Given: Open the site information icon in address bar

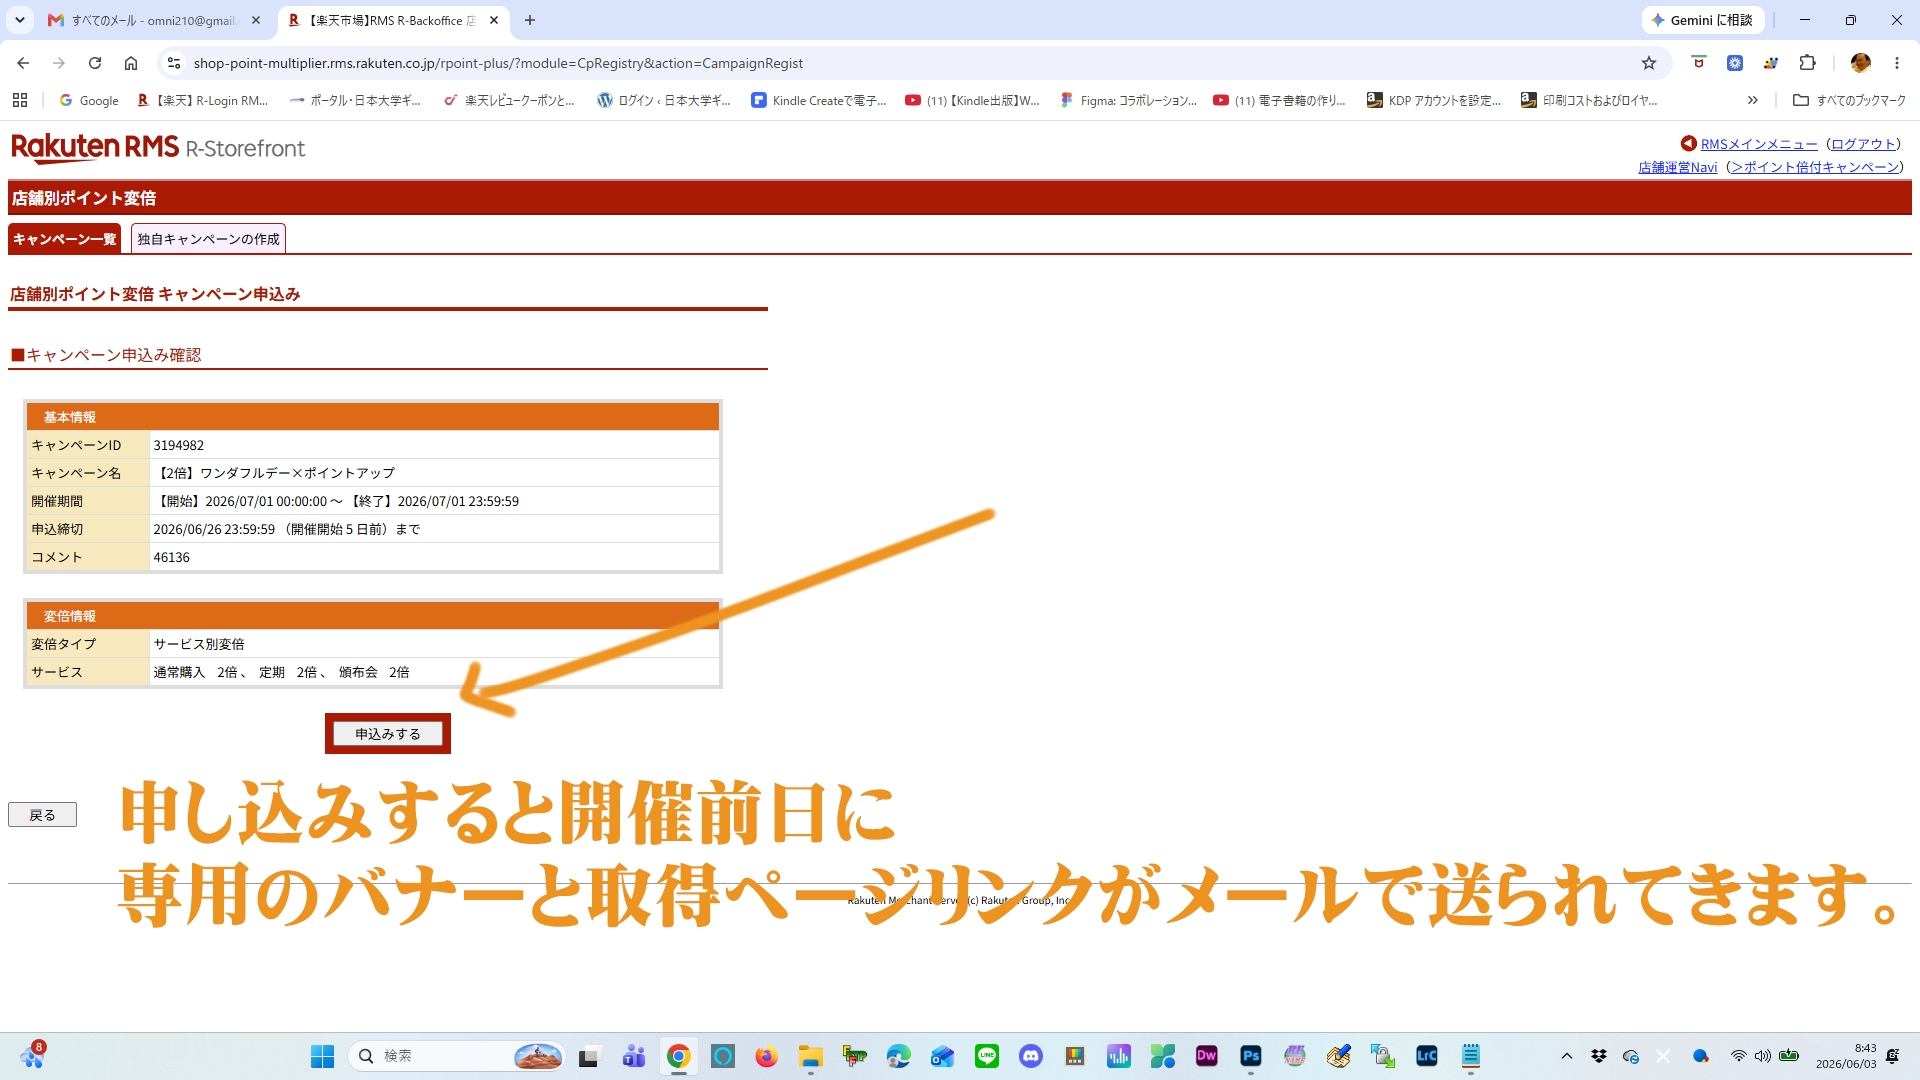Looking at the screenshot, I should 174,63.
